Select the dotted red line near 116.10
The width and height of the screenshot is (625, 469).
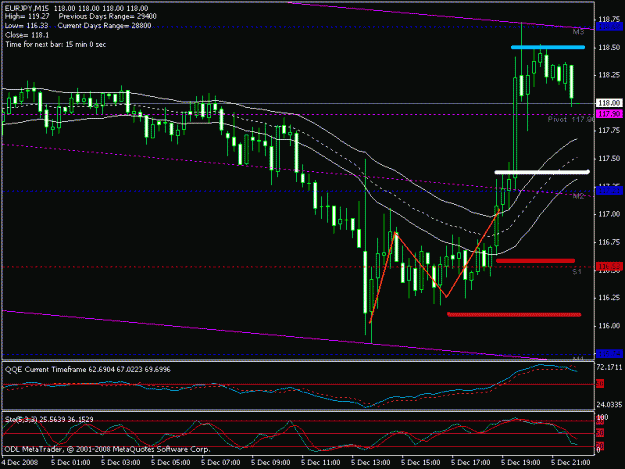coord(514,315)
